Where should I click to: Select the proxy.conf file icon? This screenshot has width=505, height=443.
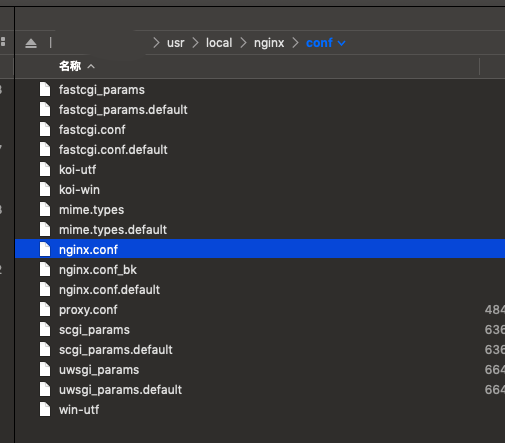pos(45,310)
